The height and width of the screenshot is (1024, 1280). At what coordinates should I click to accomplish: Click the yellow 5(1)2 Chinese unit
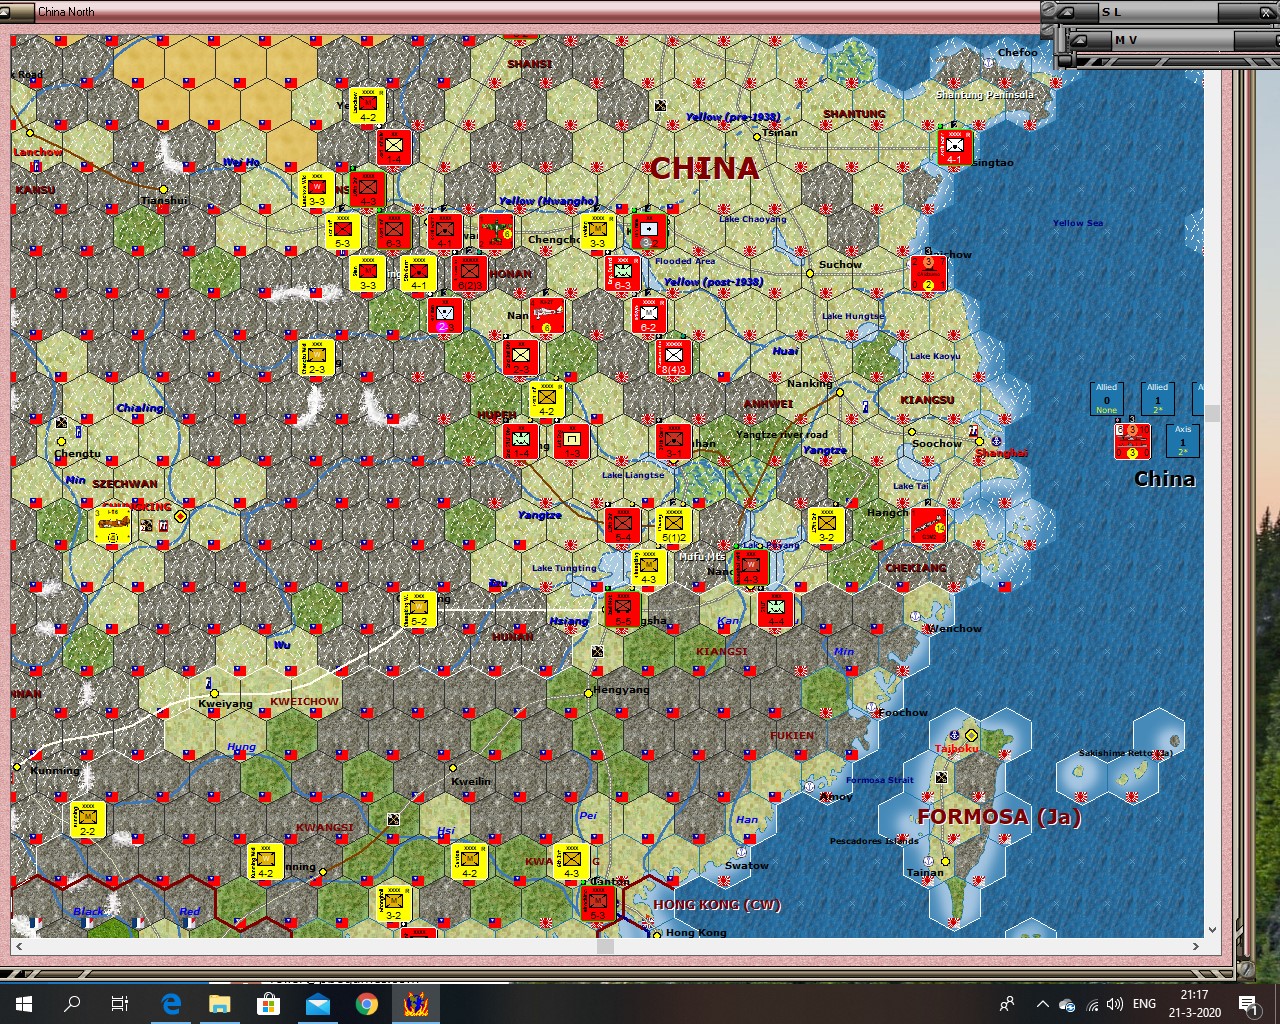point(674,526)
